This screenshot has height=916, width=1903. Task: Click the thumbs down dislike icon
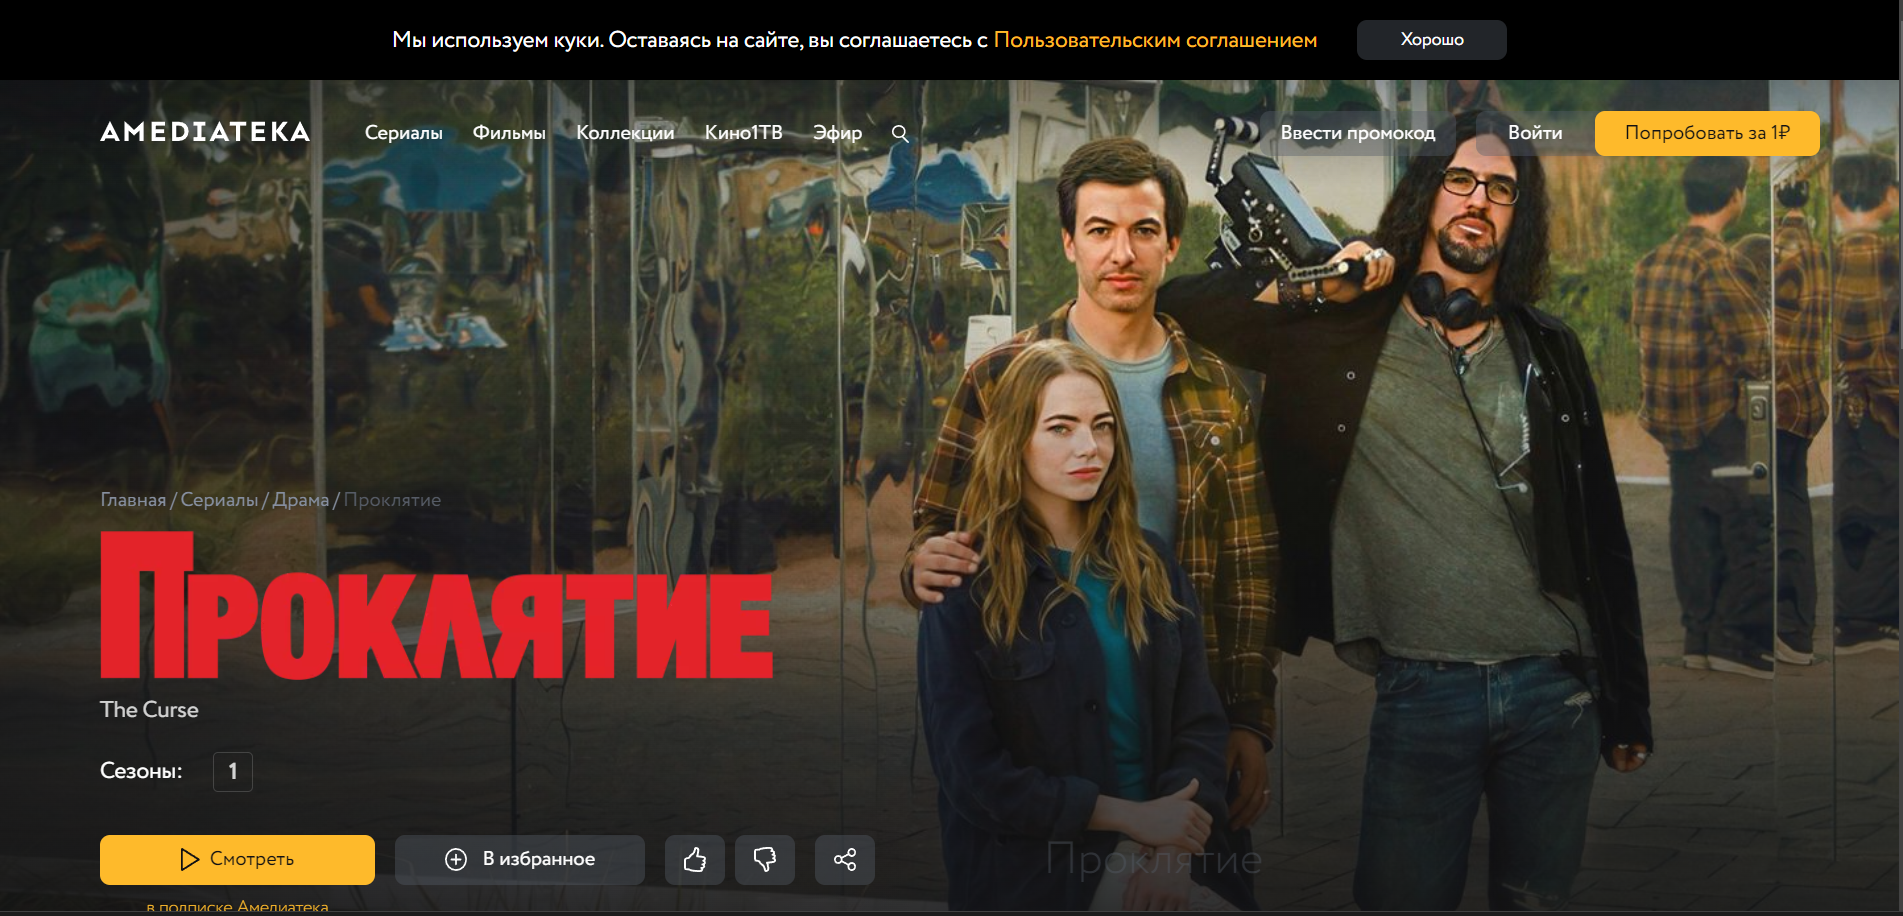point(765,860)
